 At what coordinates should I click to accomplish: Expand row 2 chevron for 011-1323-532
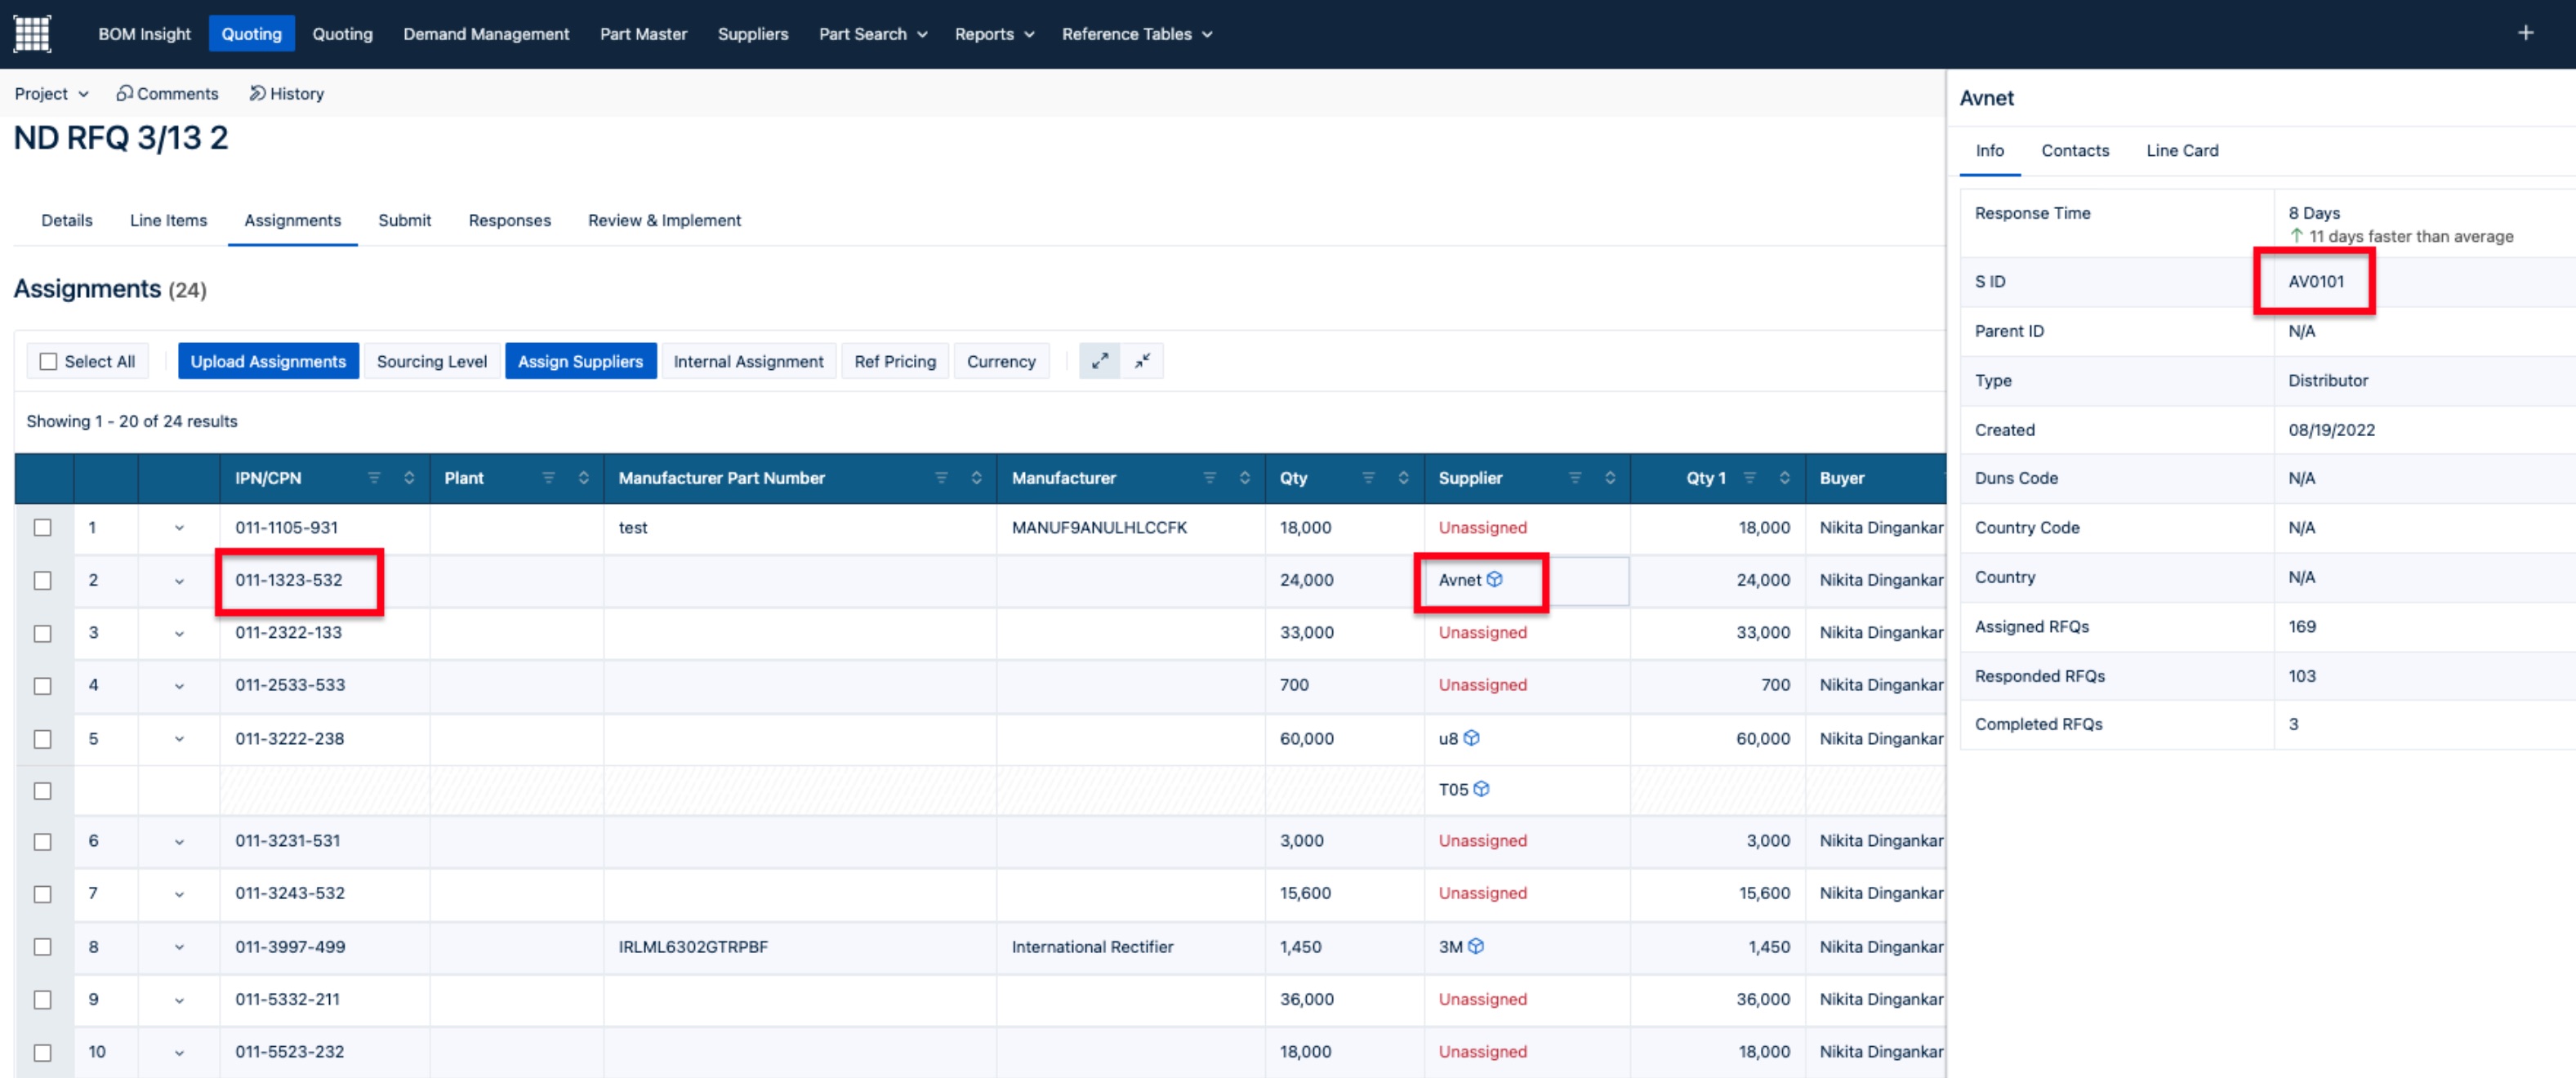click(179, 580)
